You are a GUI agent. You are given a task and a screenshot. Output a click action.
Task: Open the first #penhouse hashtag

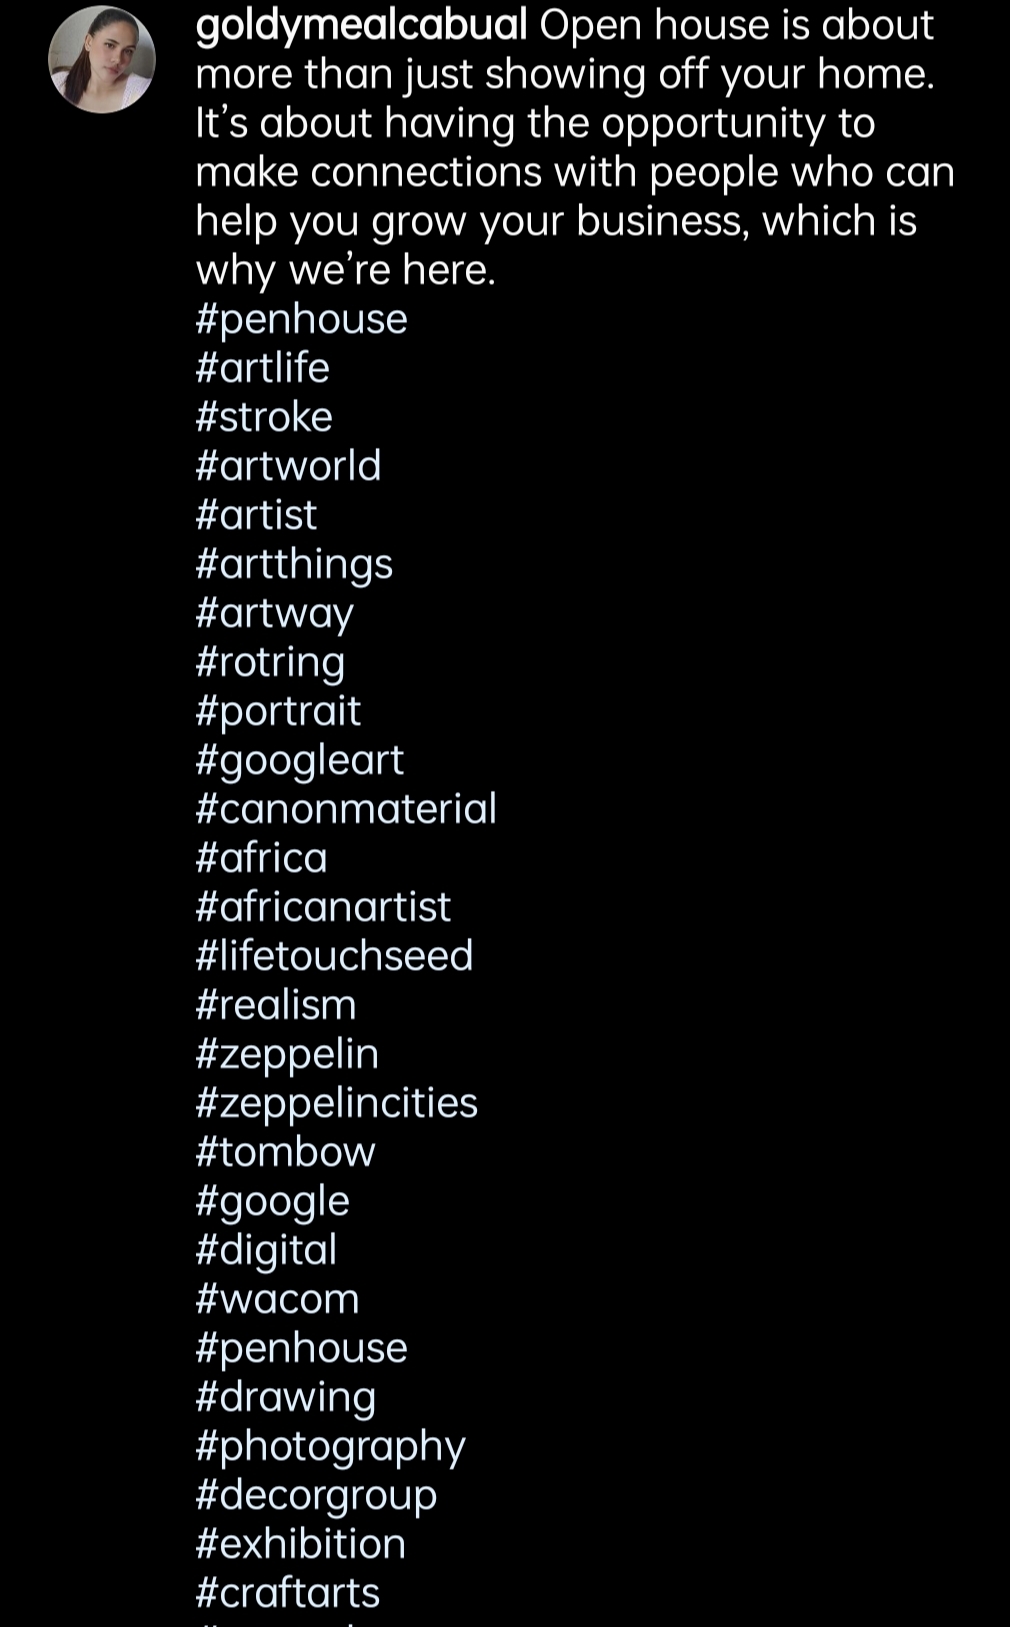[301, 319]
